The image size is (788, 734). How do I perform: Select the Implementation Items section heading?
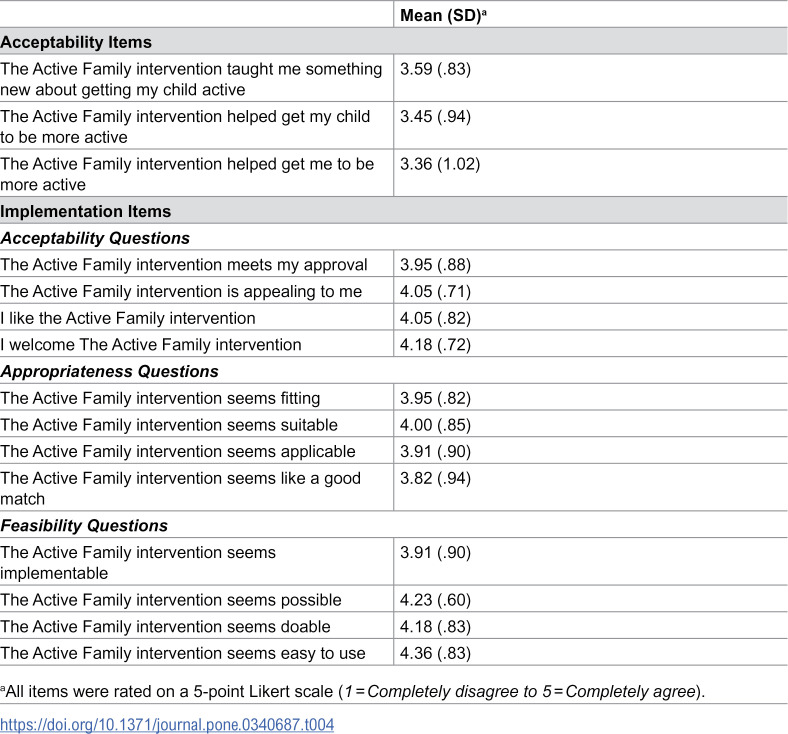(x=85, y=211)
